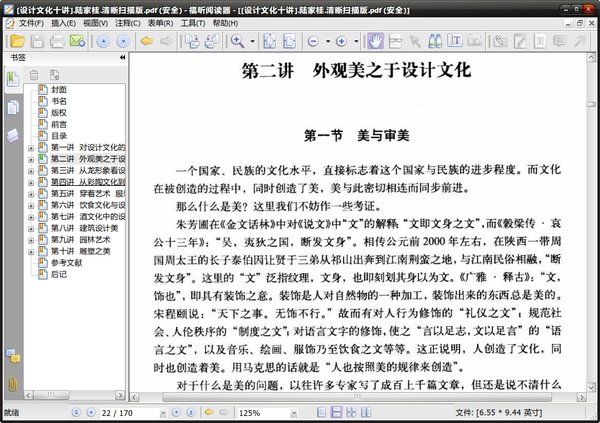This screenshot has width=600, height=423.
Task: Open the 封面 bookmark
Action: pyautogui.click(x=59, y=90)
